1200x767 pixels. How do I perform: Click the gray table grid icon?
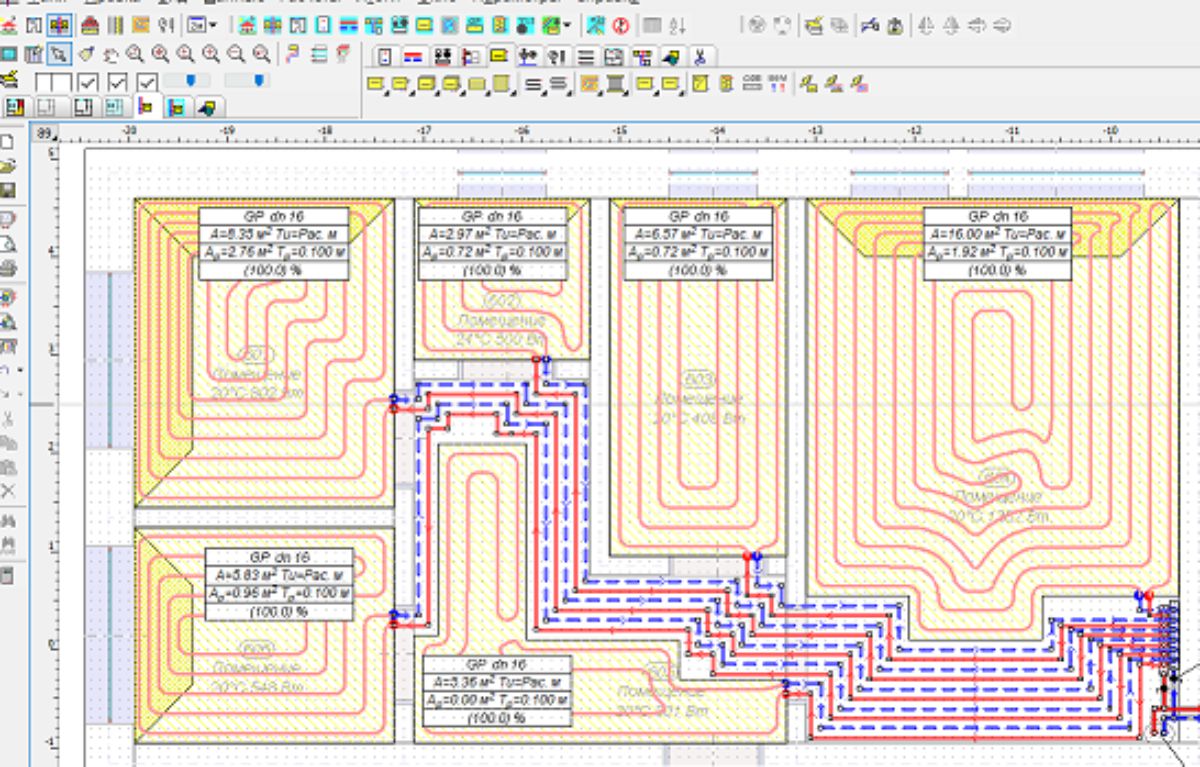pos(652,25)
